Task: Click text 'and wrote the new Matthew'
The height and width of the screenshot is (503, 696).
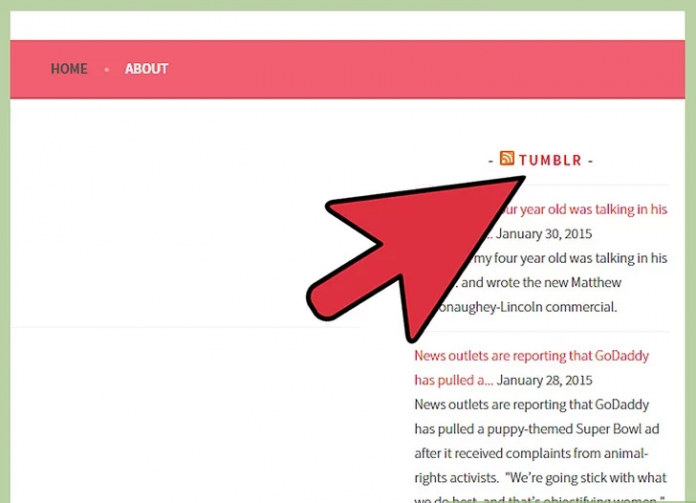Action: [x=541, y=283]
